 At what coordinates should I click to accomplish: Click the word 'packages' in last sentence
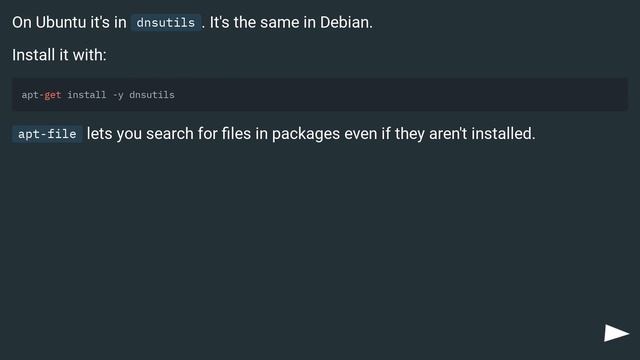pos(306,134)
